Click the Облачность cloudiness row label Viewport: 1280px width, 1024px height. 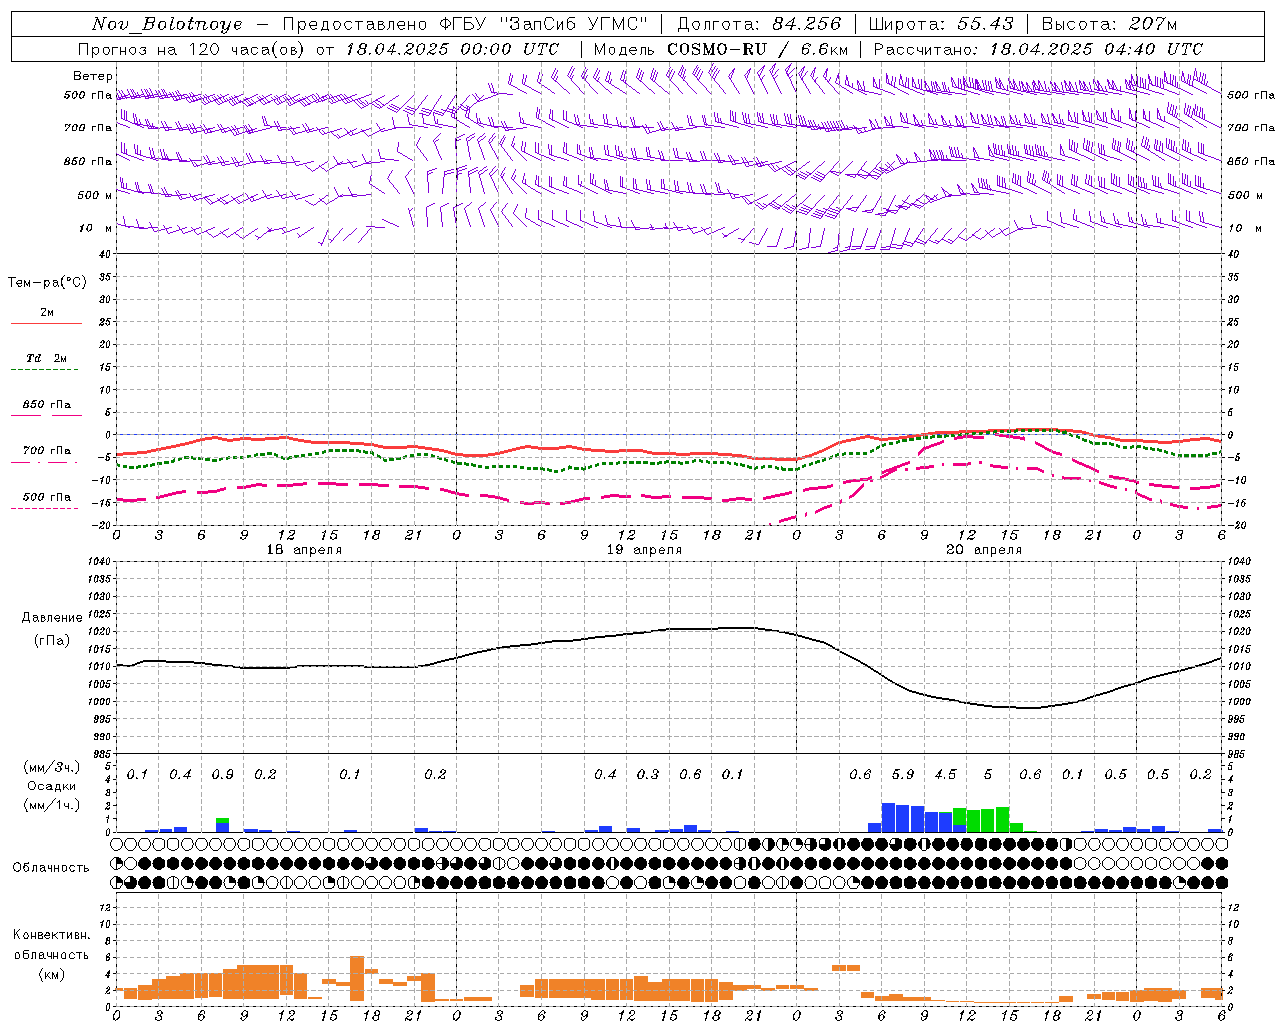point(51,868)
